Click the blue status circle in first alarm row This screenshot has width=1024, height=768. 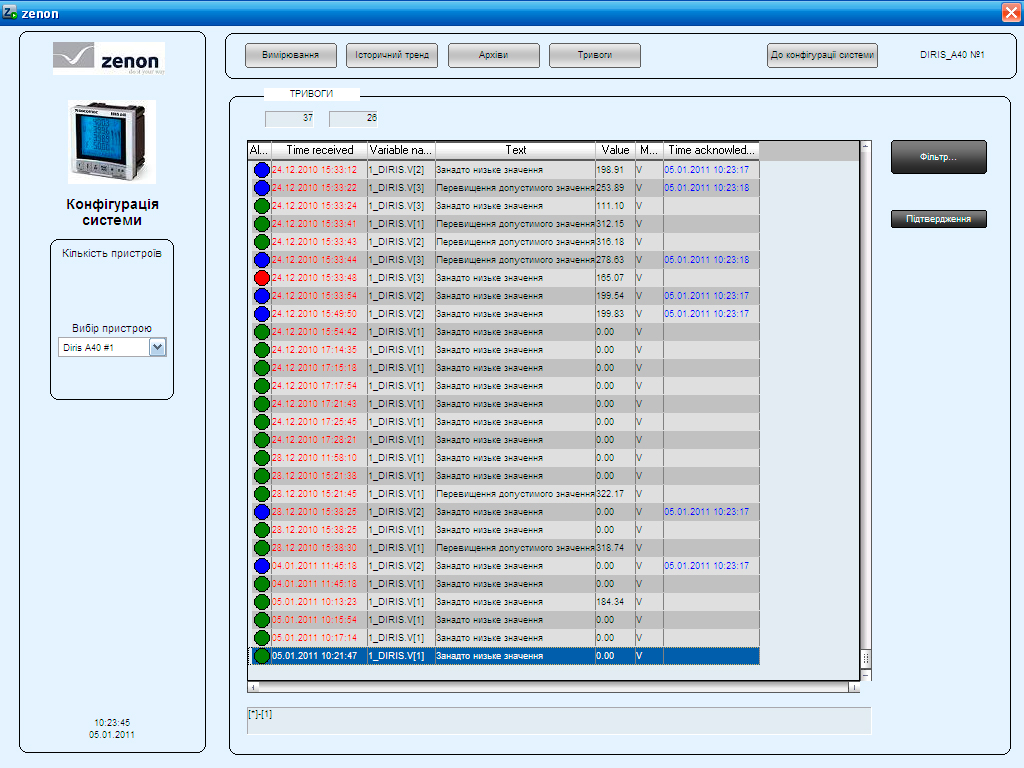click(261, 170)
